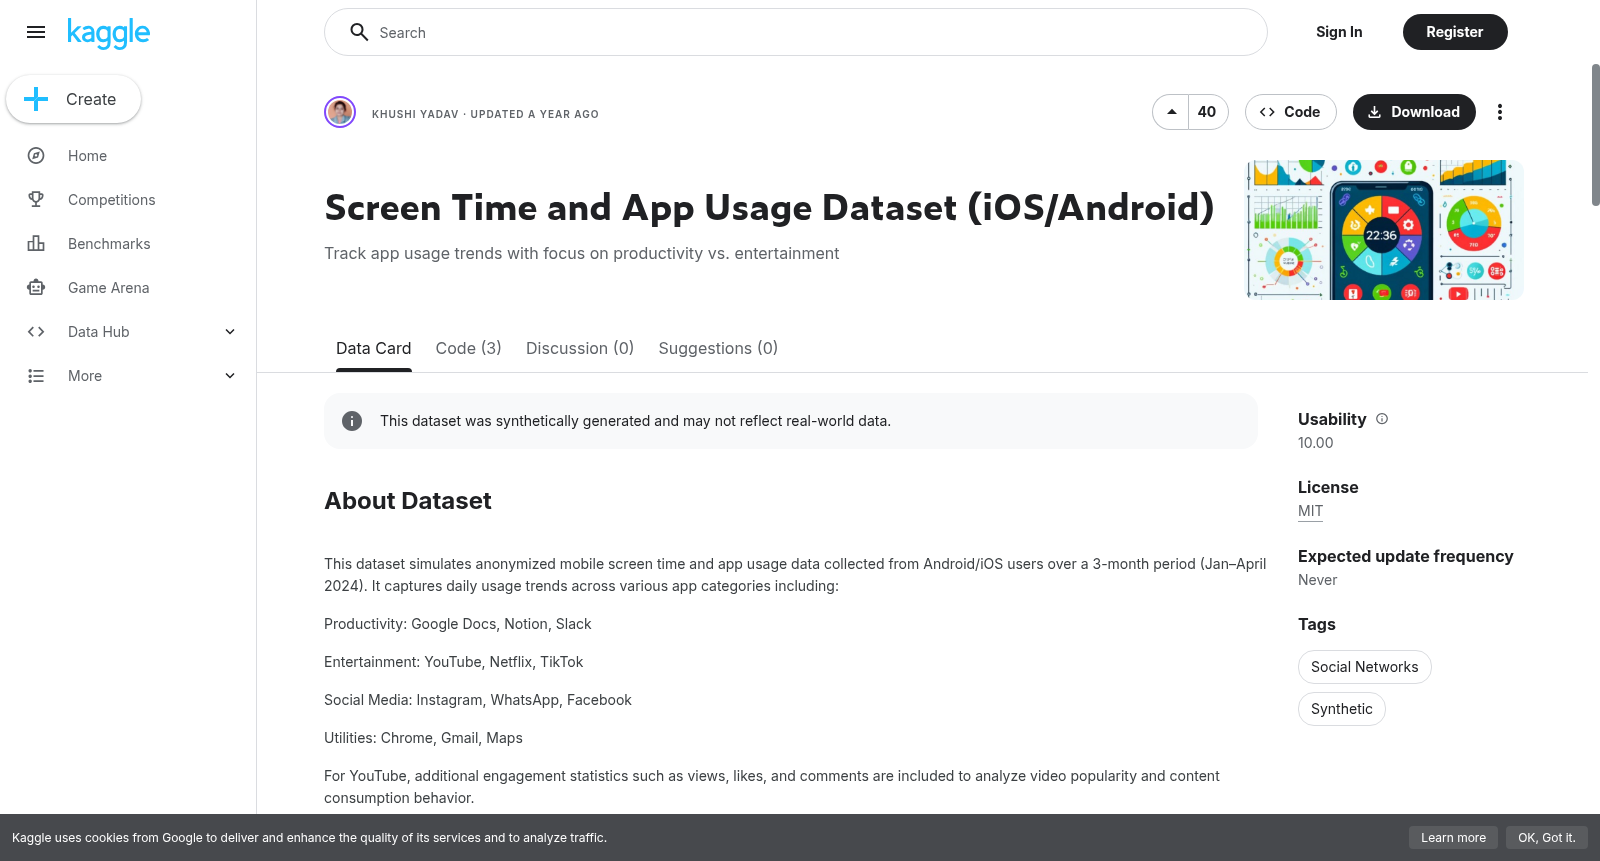The width and height of the screenshot is (1600, 861).
Task: Click the Code button near Download
Action: click(x=1290, y=112)
